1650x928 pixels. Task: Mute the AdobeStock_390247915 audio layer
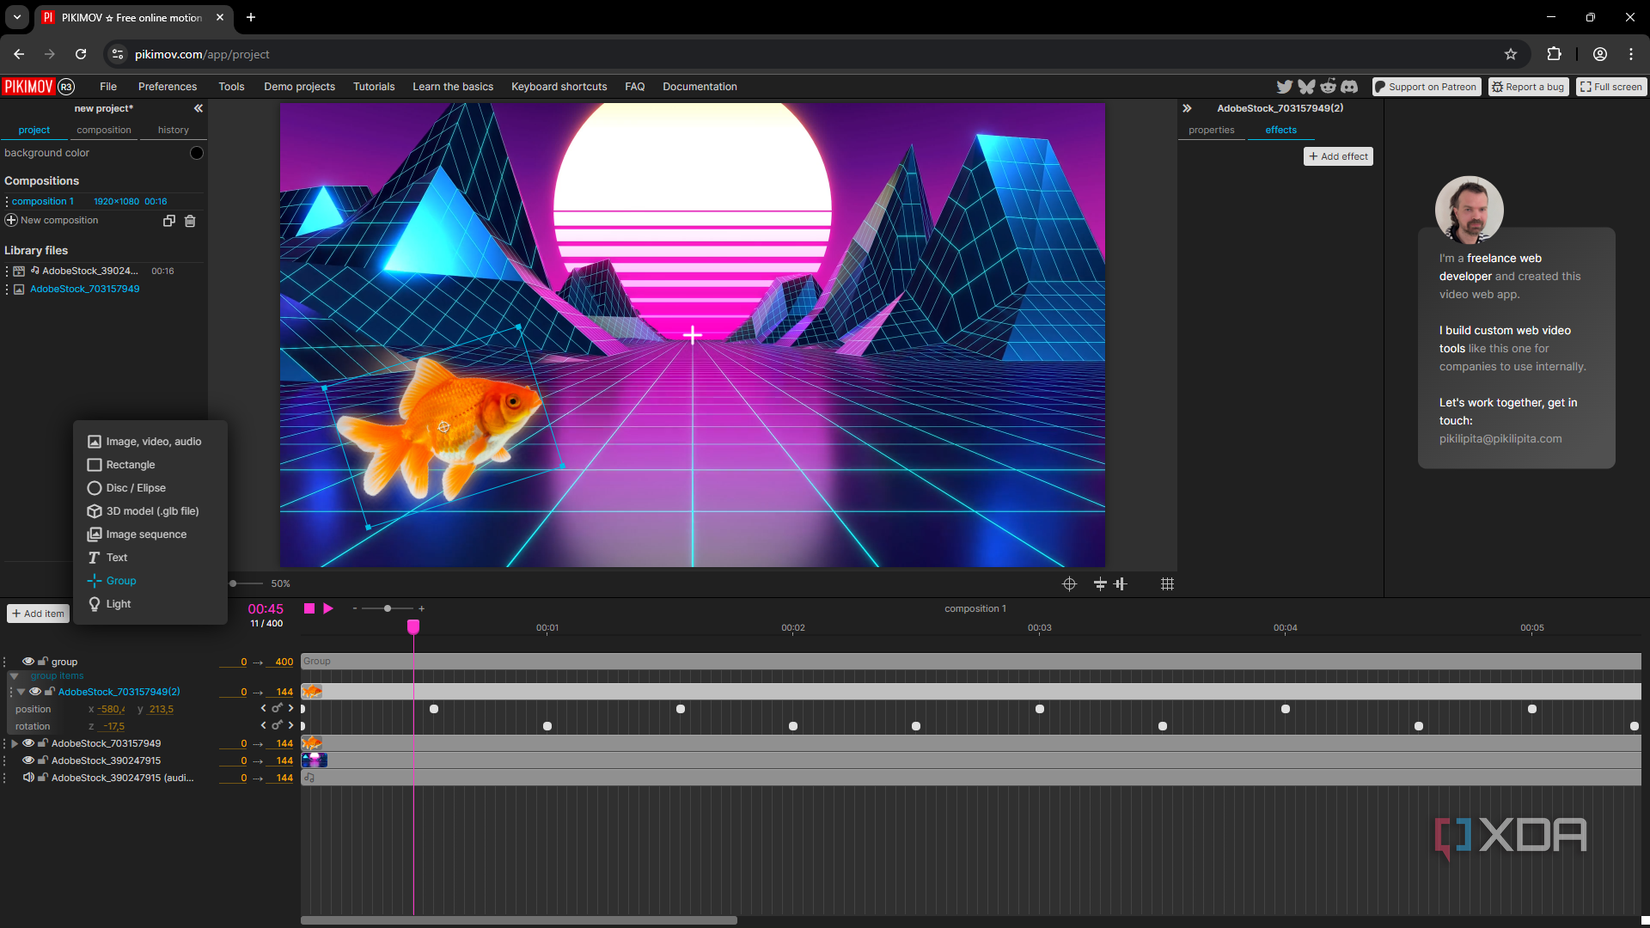click(x=28, y=778)
